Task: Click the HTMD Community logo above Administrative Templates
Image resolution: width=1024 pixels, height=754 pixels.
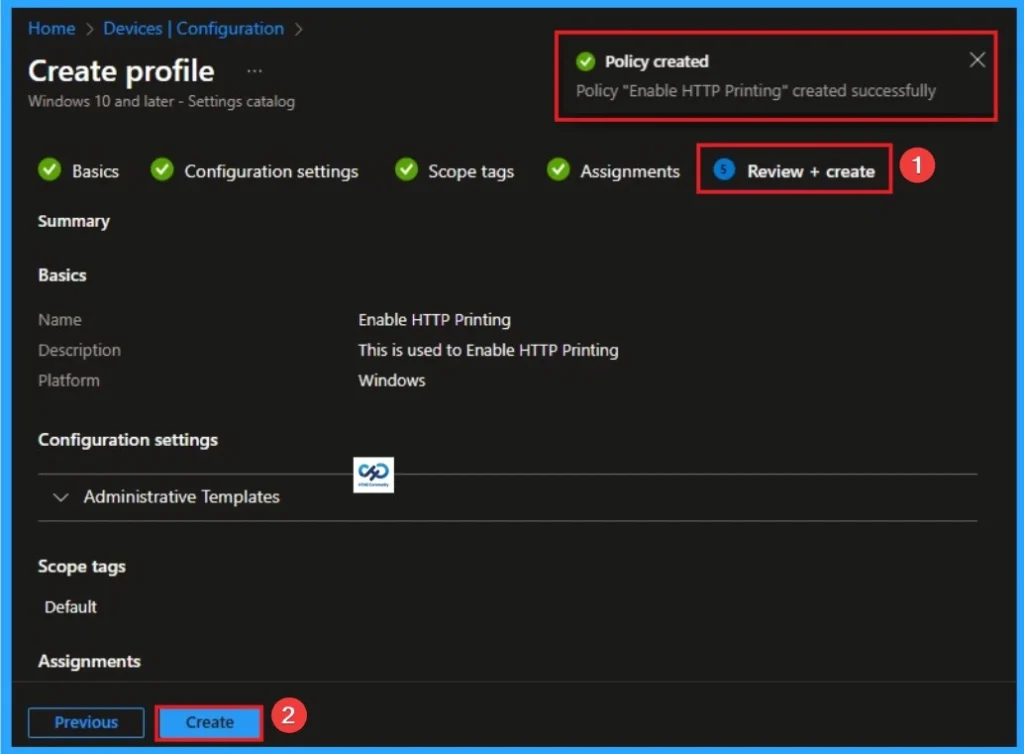Action: [373, 475]
